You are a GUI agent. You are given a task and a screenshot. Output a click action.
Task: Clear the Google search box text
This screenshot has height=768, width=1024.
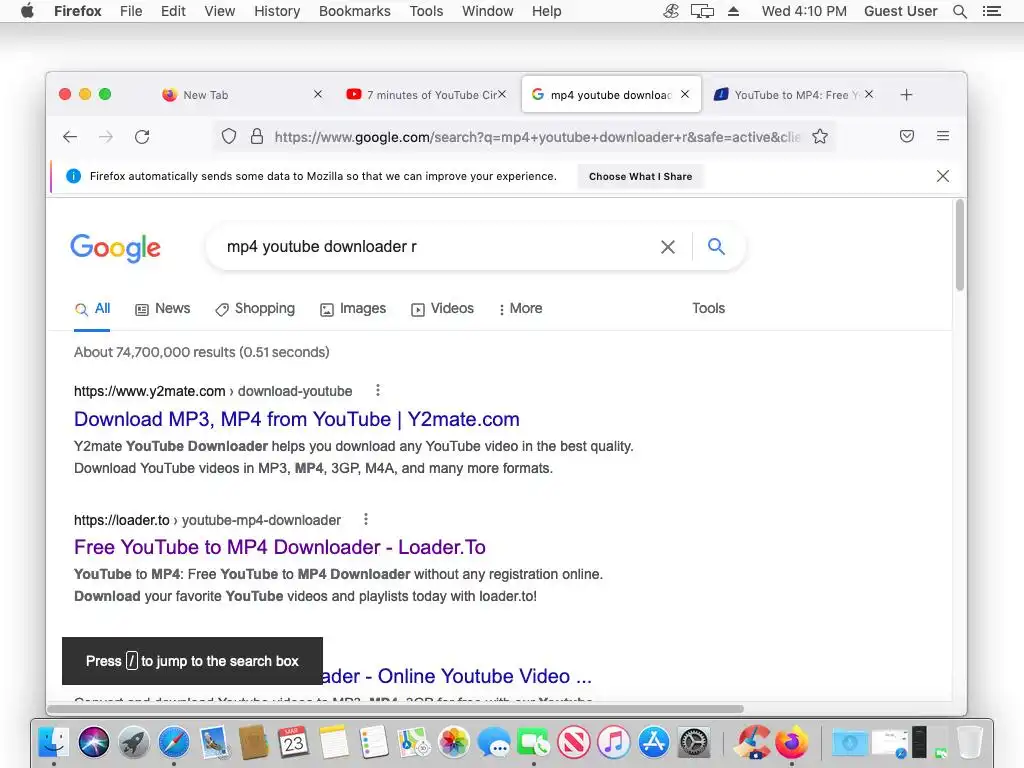click(x=667, y=247)
